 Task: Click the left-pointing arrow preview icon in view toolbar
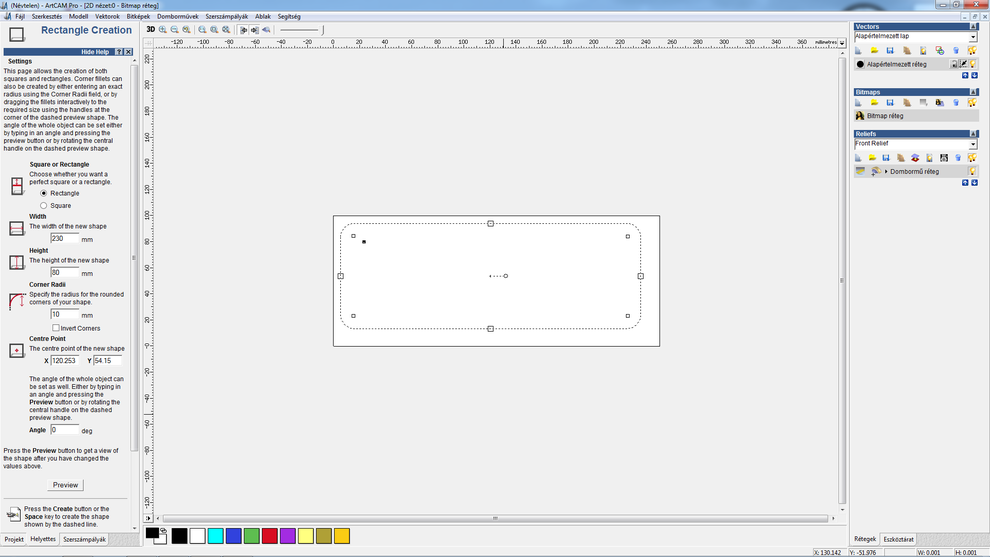click(x=266, y=30)
